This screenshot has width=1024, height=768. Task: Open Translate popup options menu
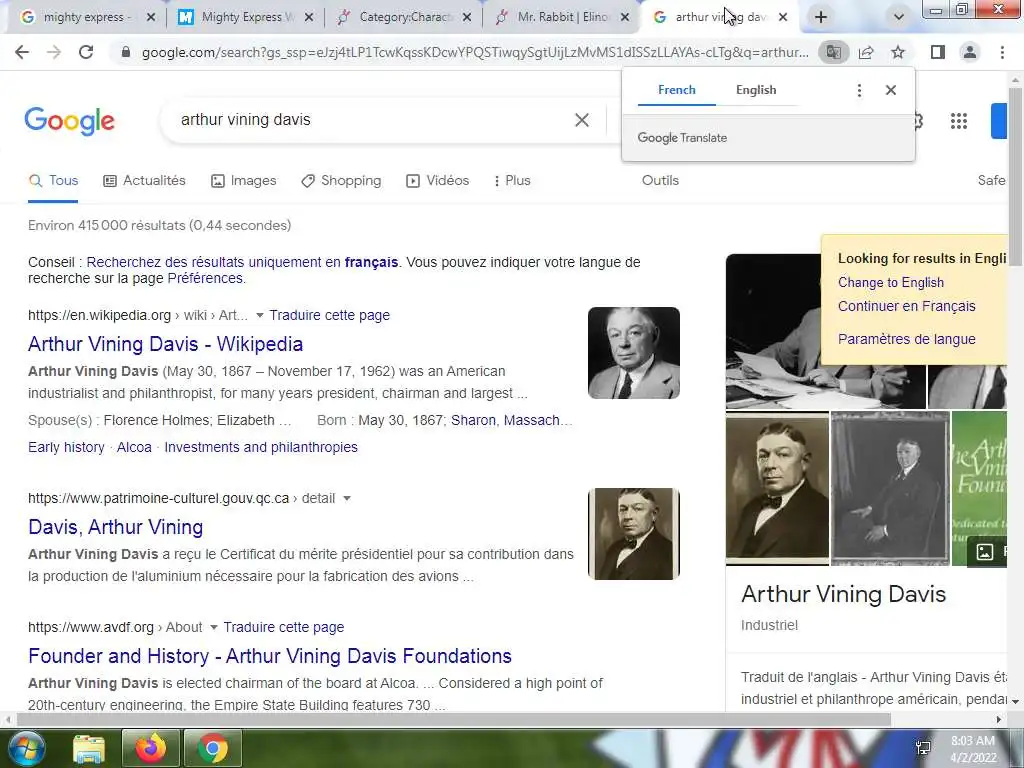859,90
